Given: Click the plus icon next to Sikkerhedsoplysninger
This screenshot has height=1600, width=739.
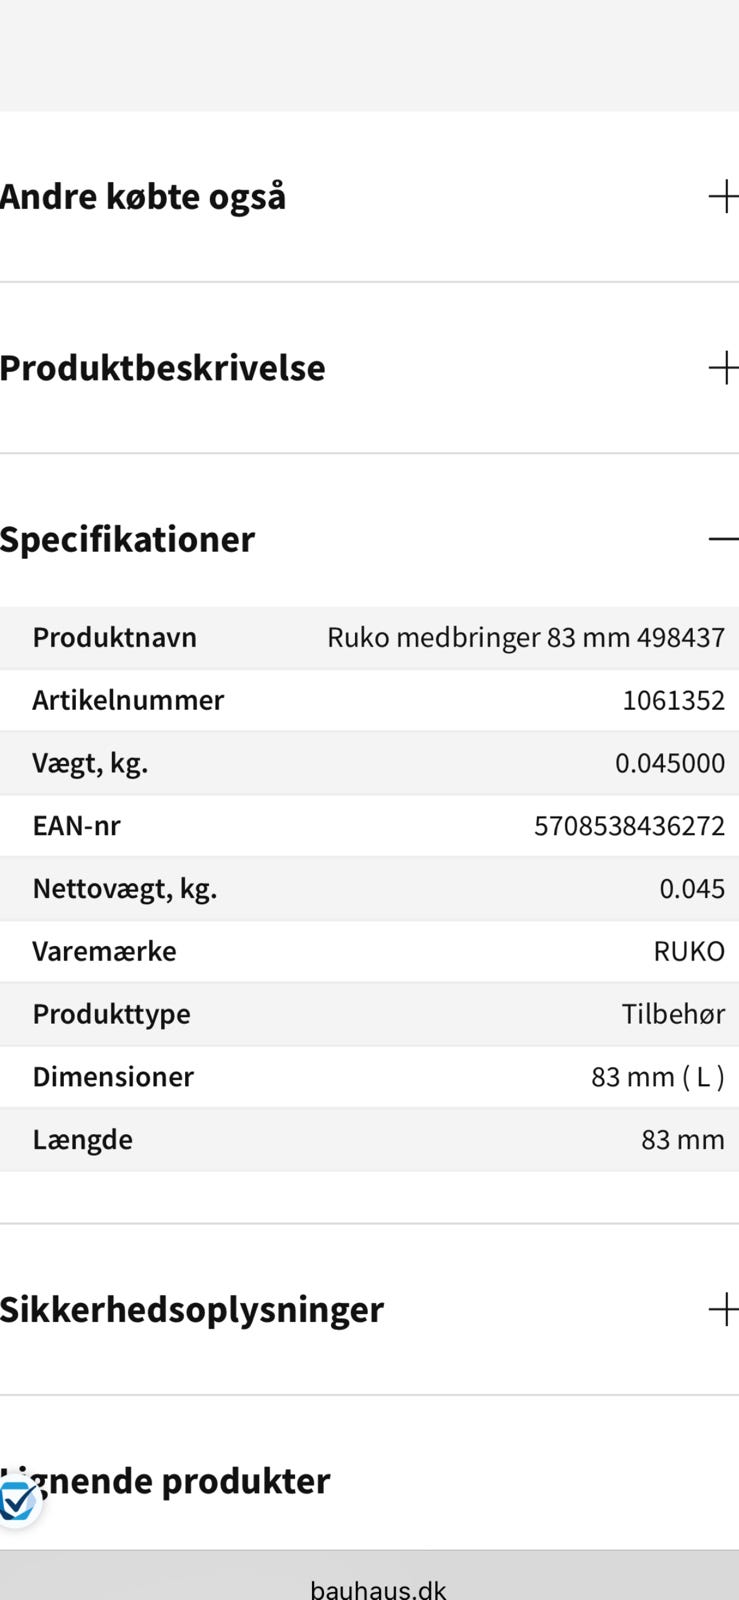Looking at the screenshot, I should (x=722, y=1310).
